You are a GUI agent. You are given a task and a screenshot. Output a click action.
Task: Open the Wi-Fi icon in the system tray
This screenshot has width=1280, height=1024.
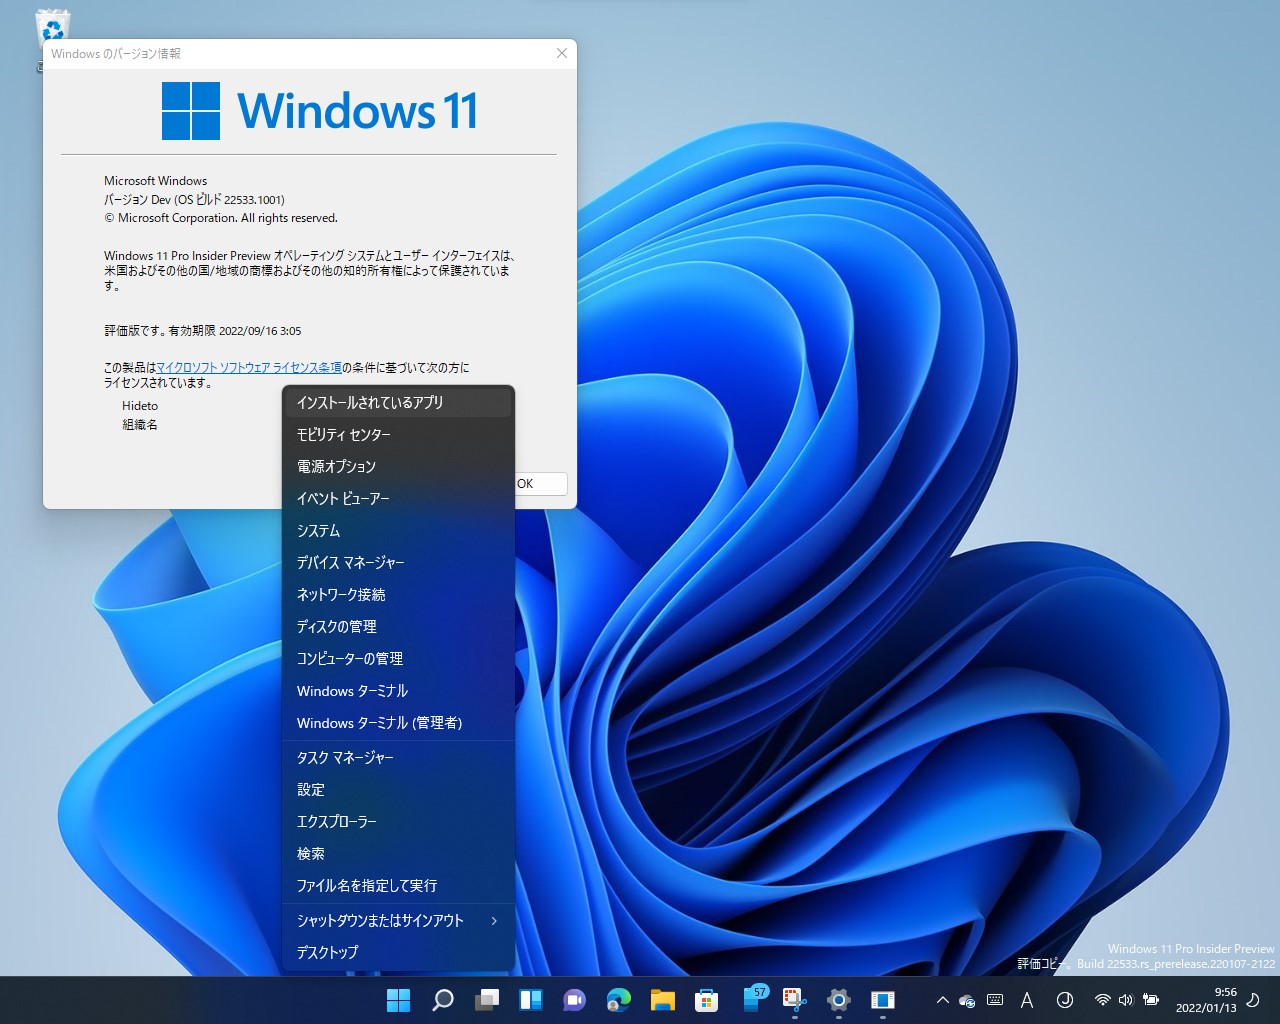(1102, 1001)
